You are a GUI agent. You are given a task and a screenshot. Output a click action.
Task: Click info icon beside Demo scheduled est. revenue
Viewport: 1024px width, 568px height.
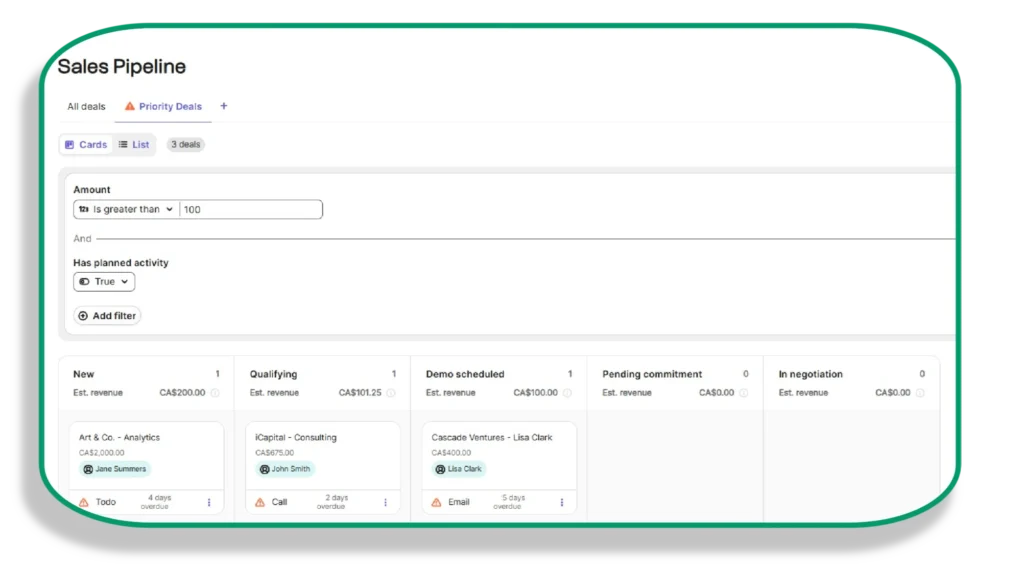point(567,393)
